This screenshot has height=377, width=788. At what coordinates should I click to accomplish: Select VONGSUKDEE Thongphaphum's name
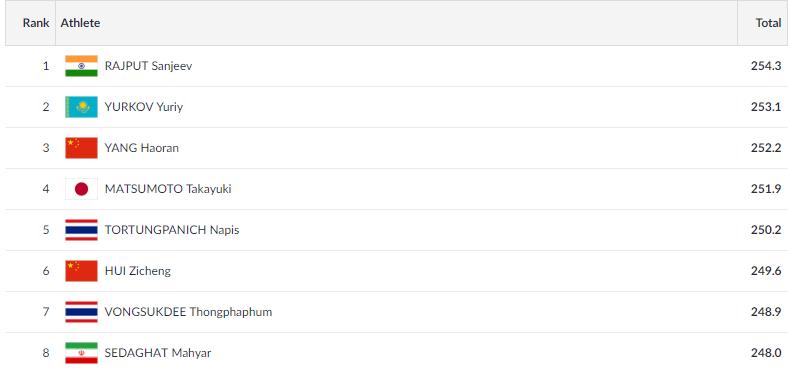point(188,312)
